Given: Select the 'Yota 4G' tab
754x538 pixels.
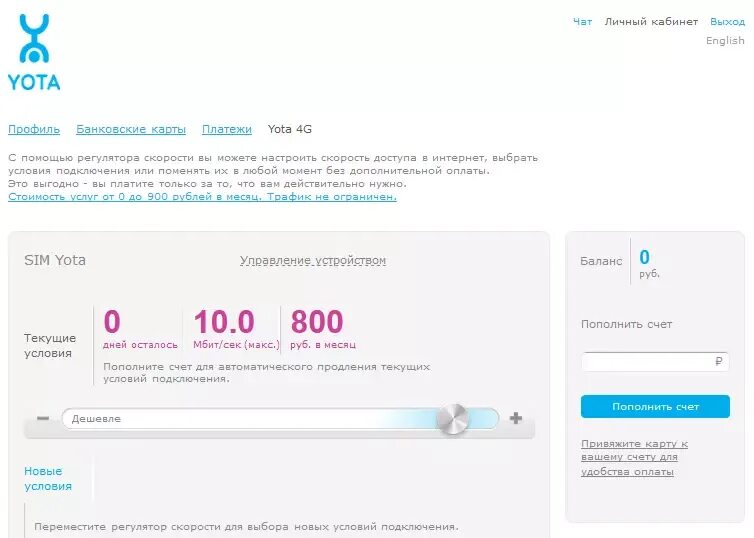Looking at the screenshot, I should [289, 129].
